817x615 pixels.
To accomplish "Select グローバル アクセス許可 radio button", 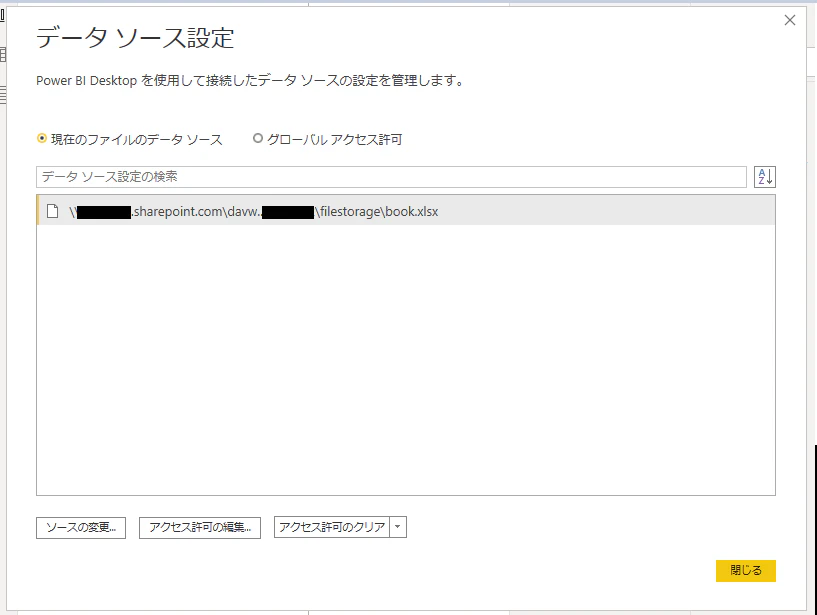I will pyautogui.click(x=257, y=139).
